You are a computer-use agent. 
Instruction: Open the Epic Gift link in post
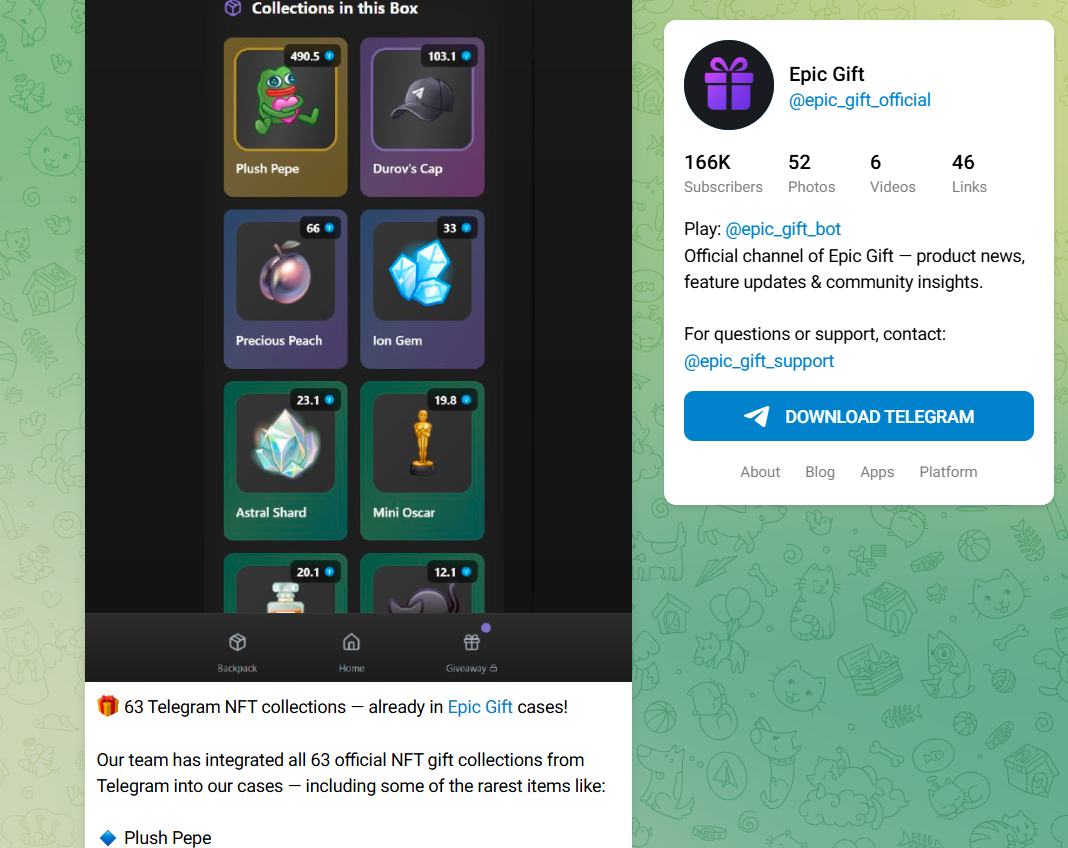480,707
